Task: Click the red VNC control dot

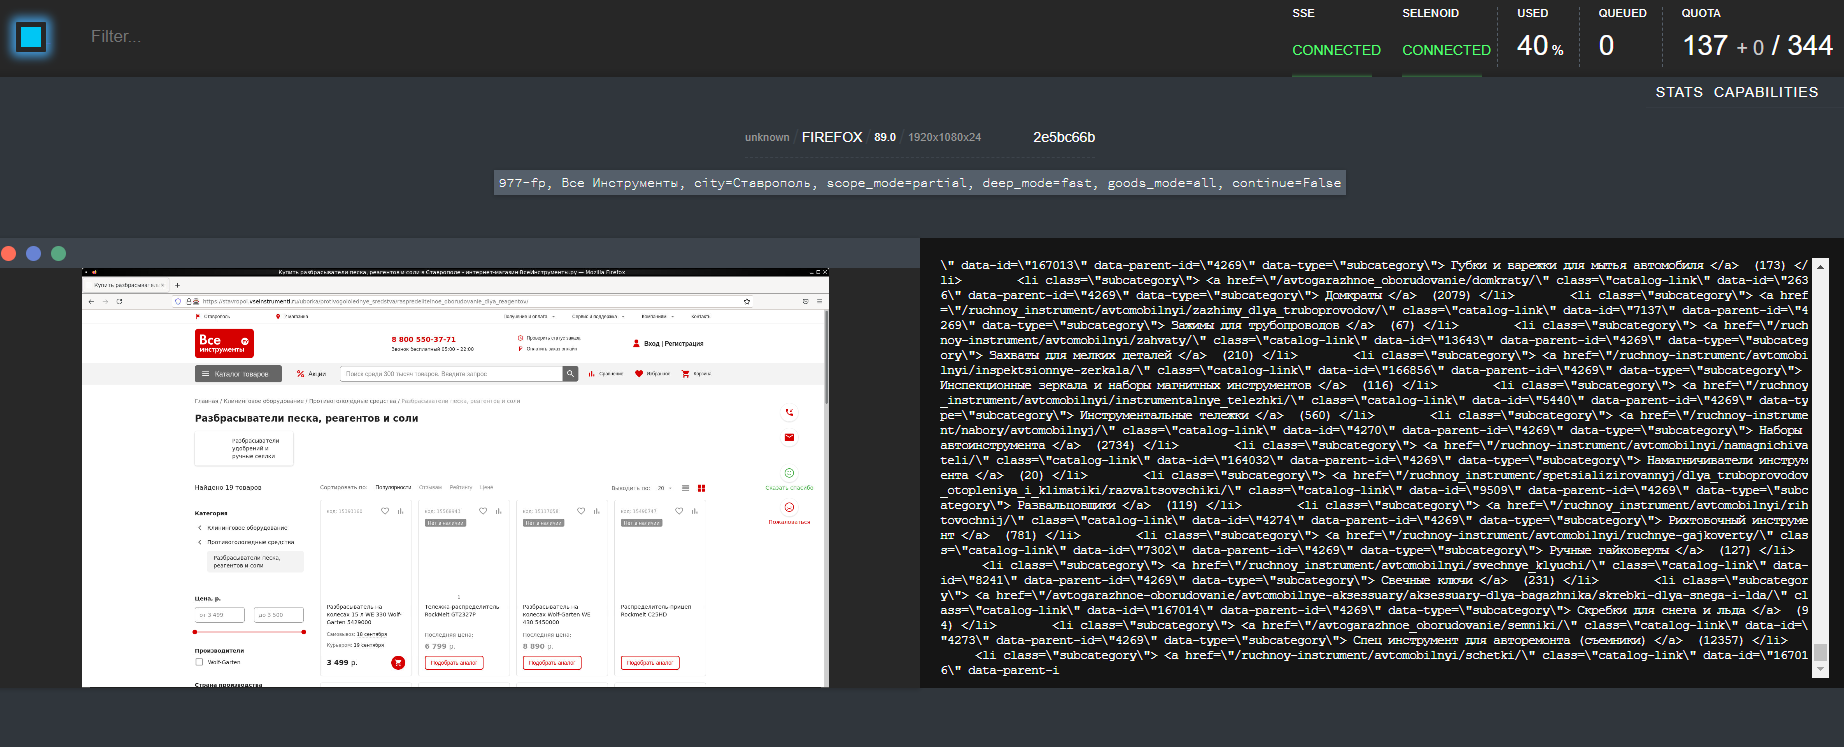Action: click(8, 254)
